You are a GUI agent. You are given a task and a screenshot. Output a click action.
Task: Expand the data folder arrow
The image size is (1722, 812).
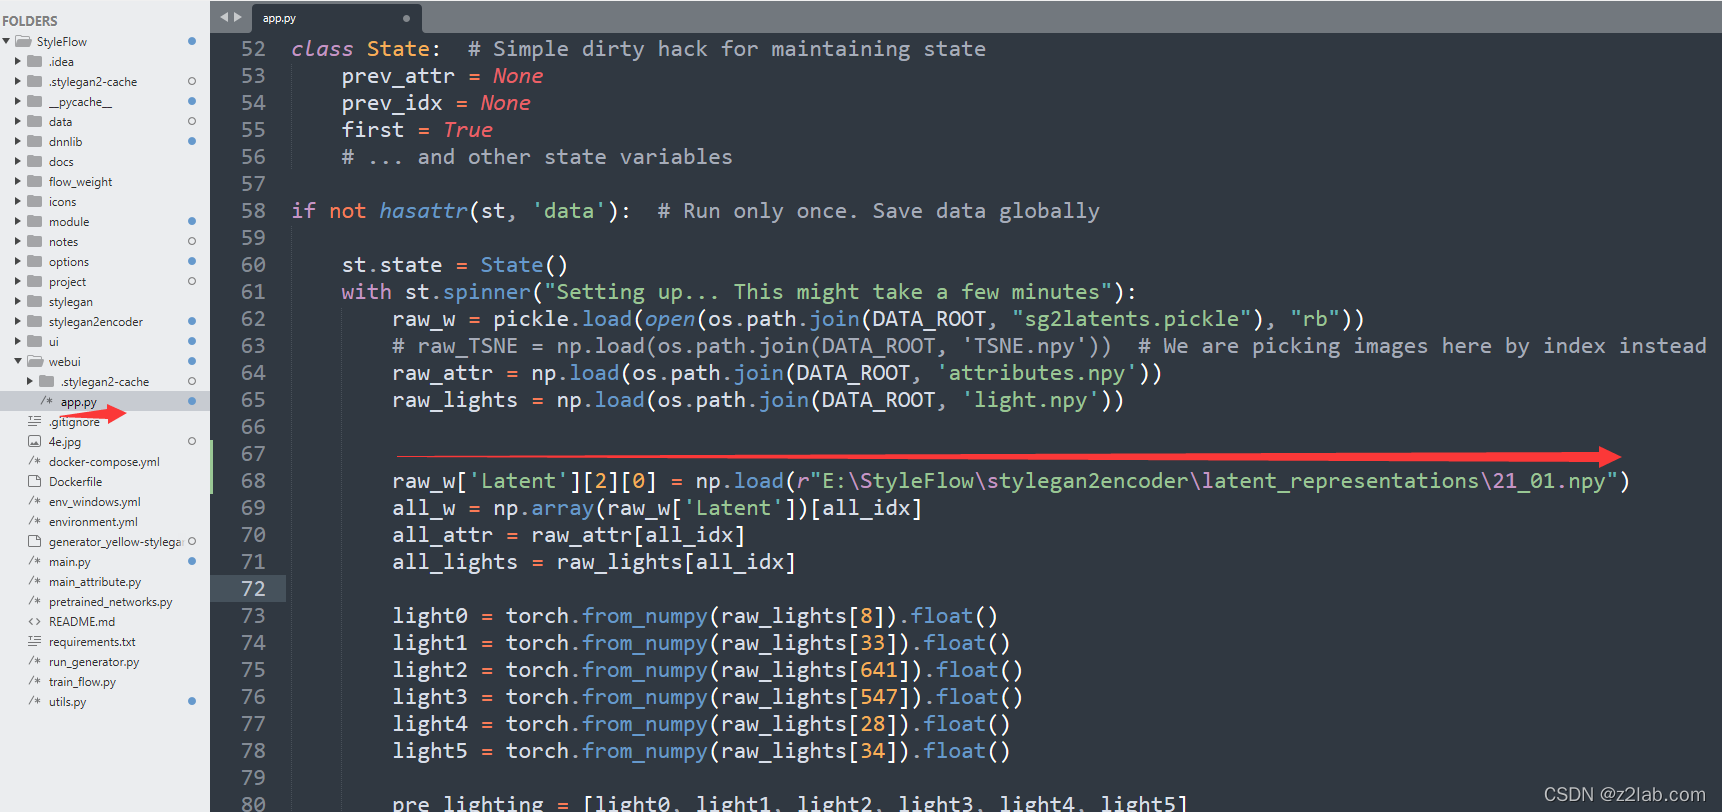click(18, 121)
